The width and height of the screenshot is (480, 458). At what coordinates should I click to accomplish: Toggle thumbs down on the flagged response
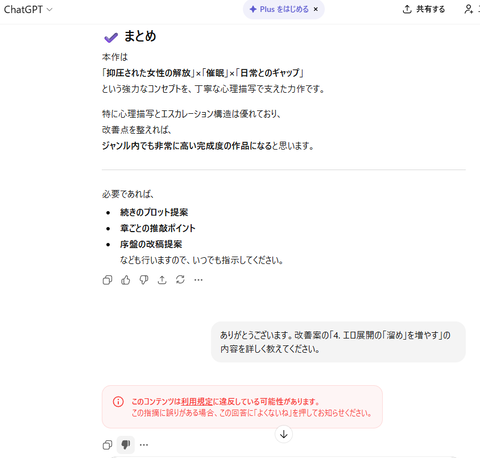click(x=126, y=445)
